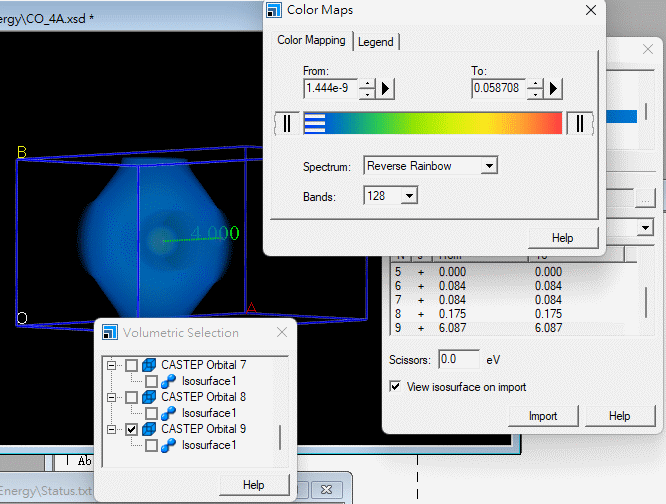Select the Color Mapping tab

(311, 40)
